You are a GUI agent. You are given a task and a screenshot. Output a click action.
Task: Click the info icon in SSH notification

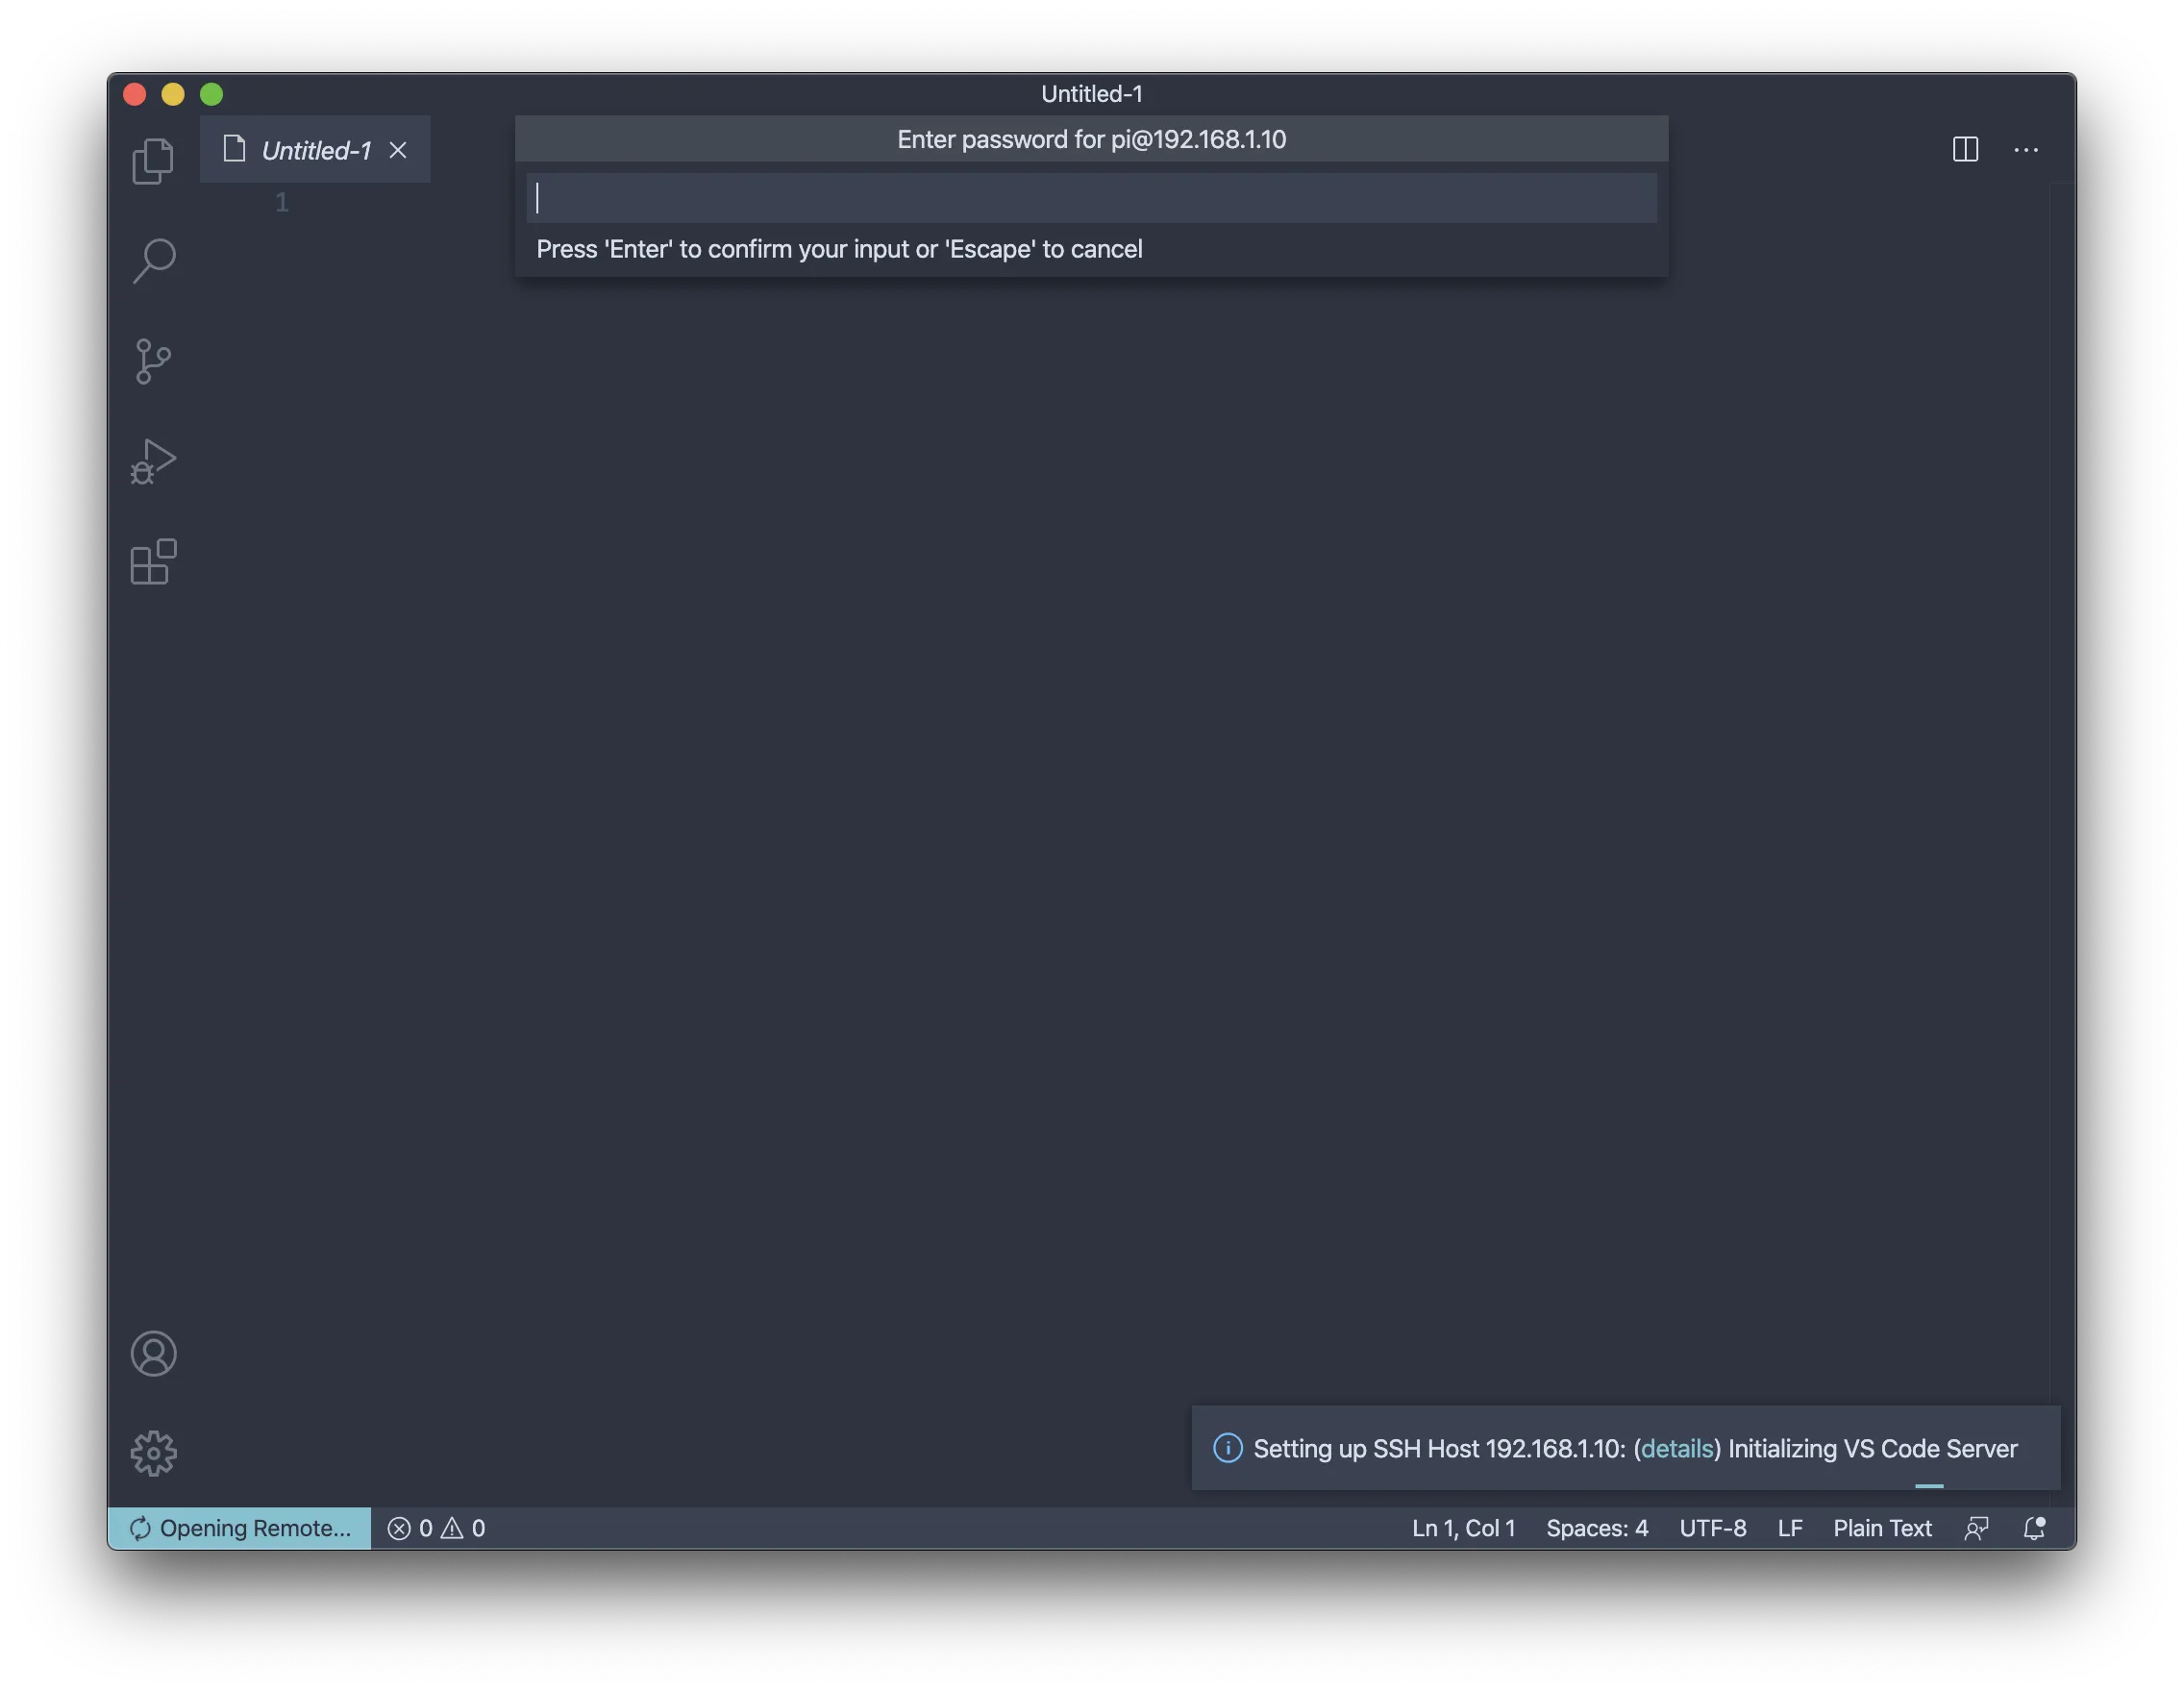pyautogui.click(x=1227, y=1447)
